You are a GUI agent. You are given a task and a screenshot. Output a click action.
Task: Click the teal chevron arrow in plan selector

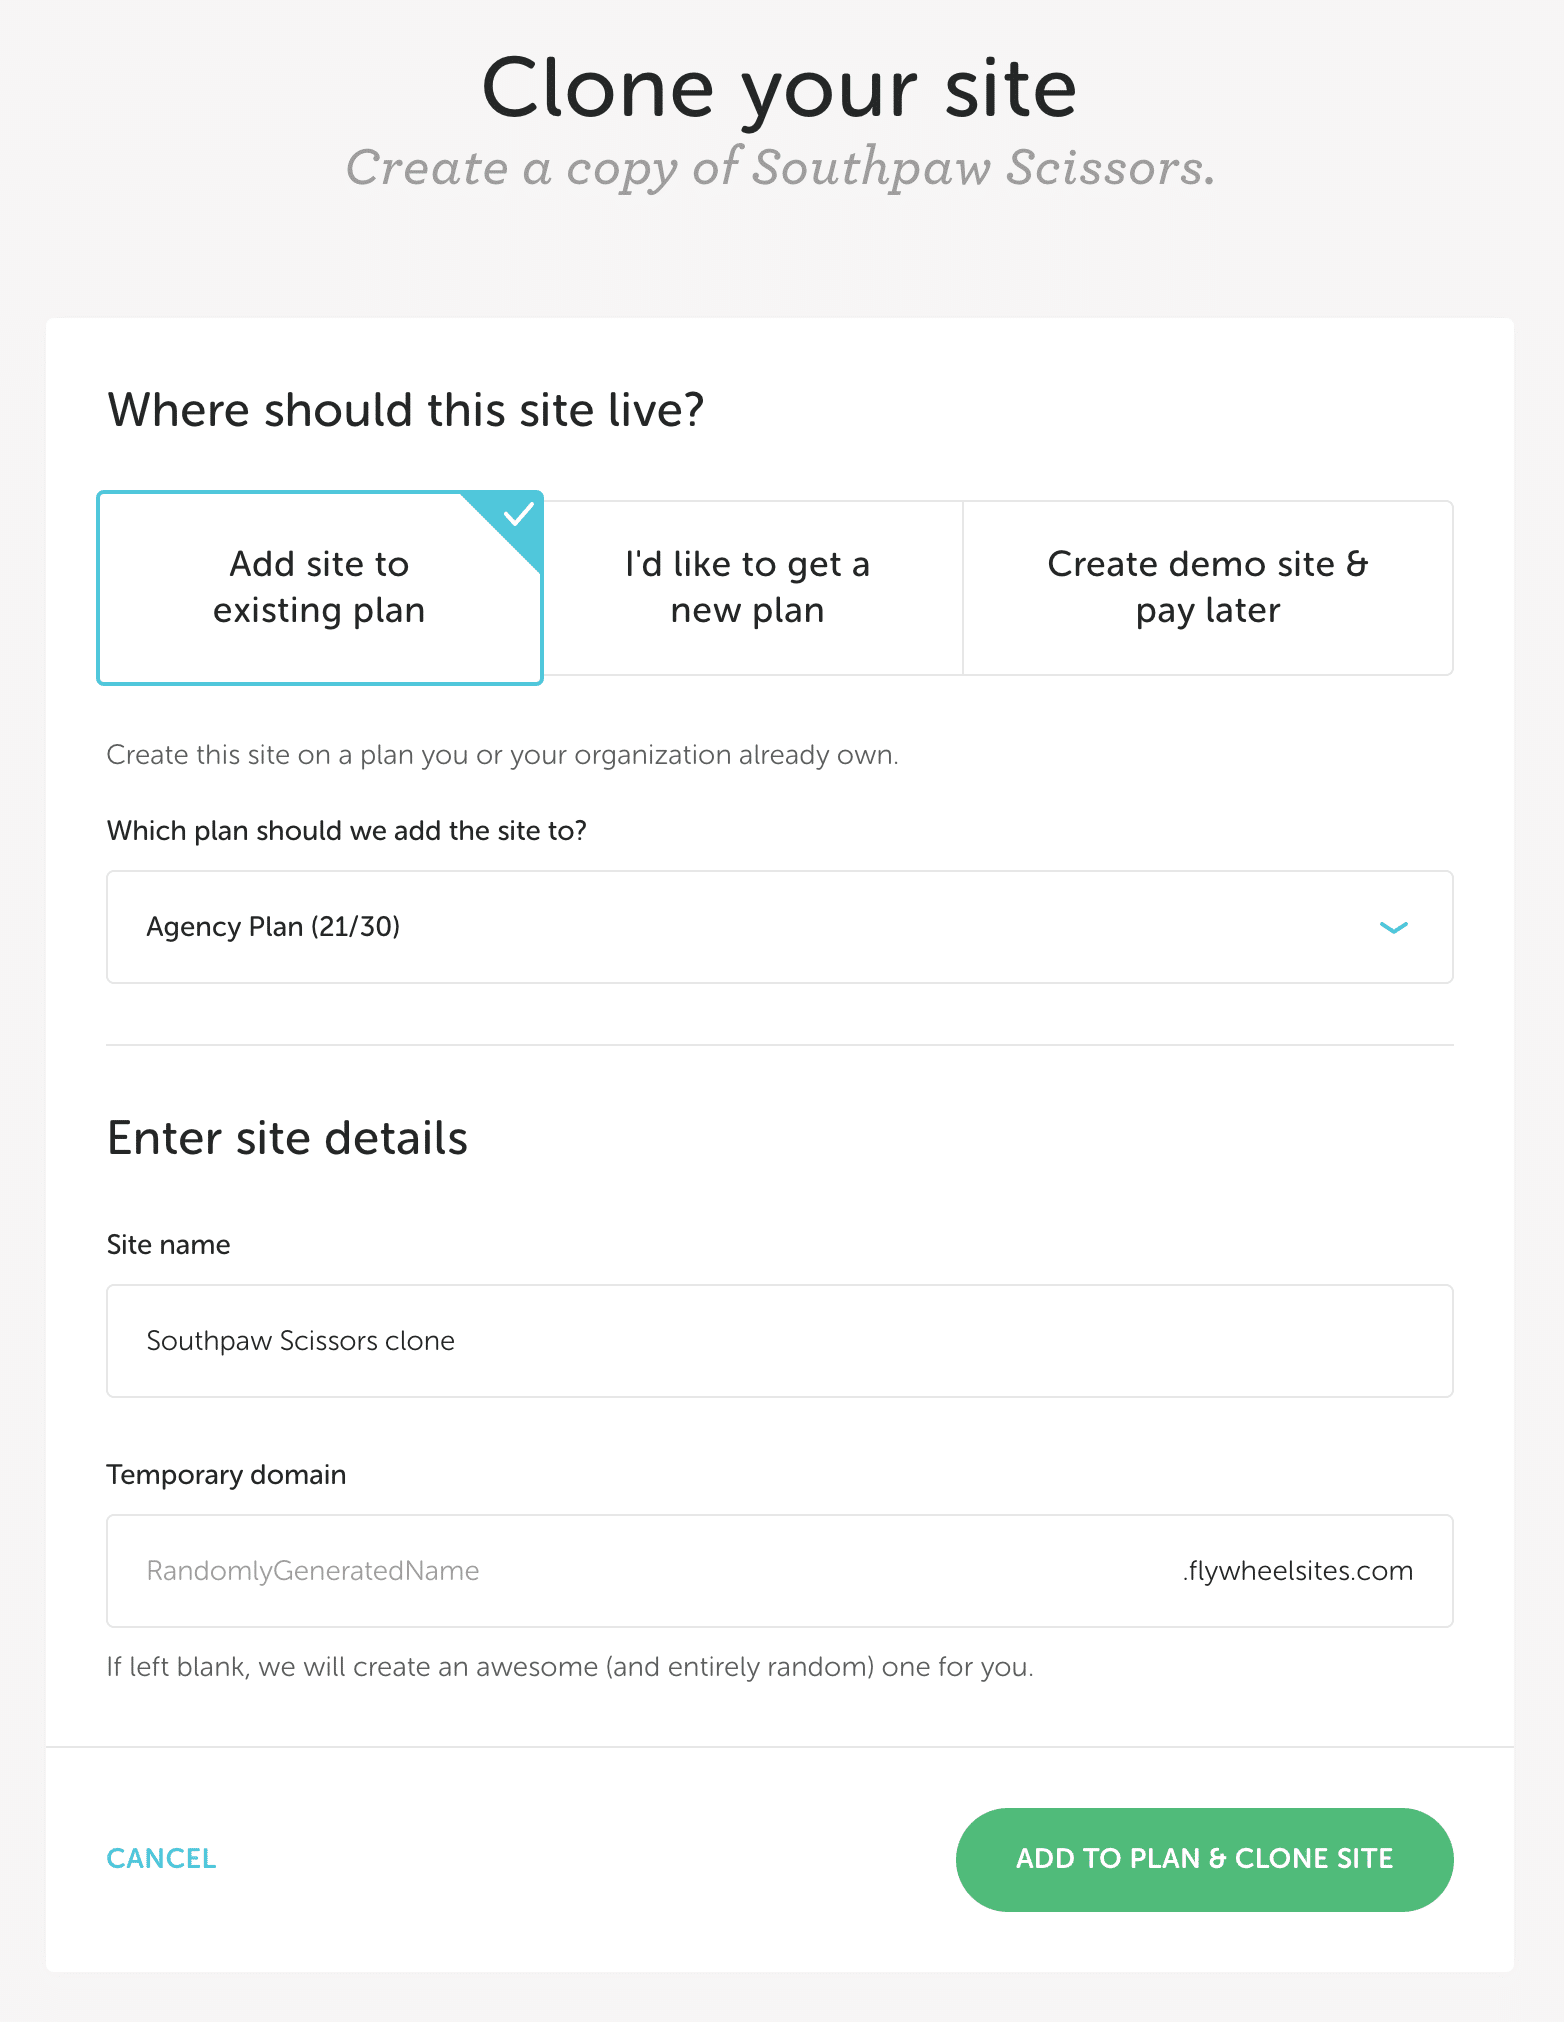pyautogui.click(x=1393, y=927)
